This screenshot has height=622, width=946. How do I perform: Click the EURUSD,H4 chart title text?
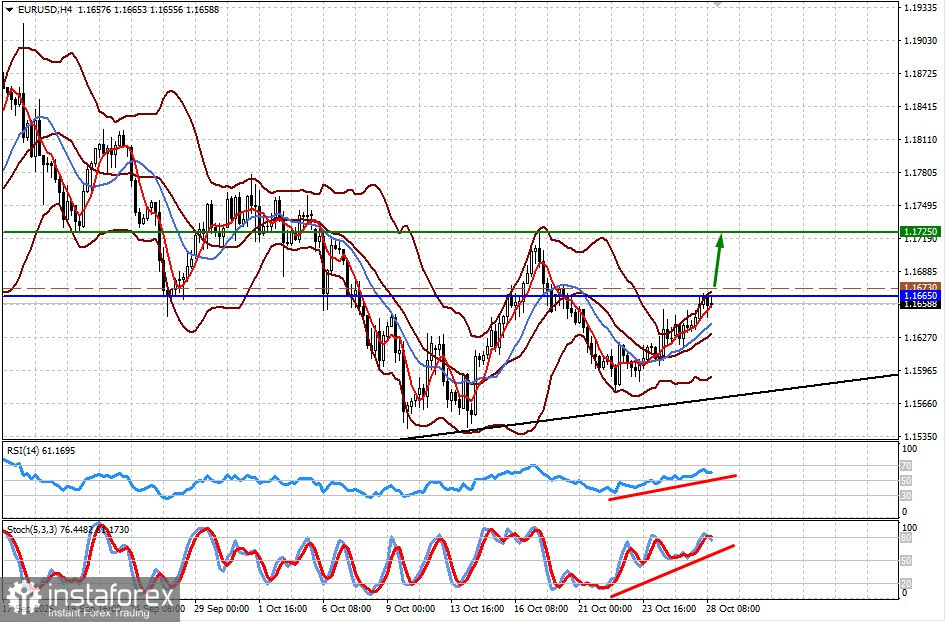(45, 10)
